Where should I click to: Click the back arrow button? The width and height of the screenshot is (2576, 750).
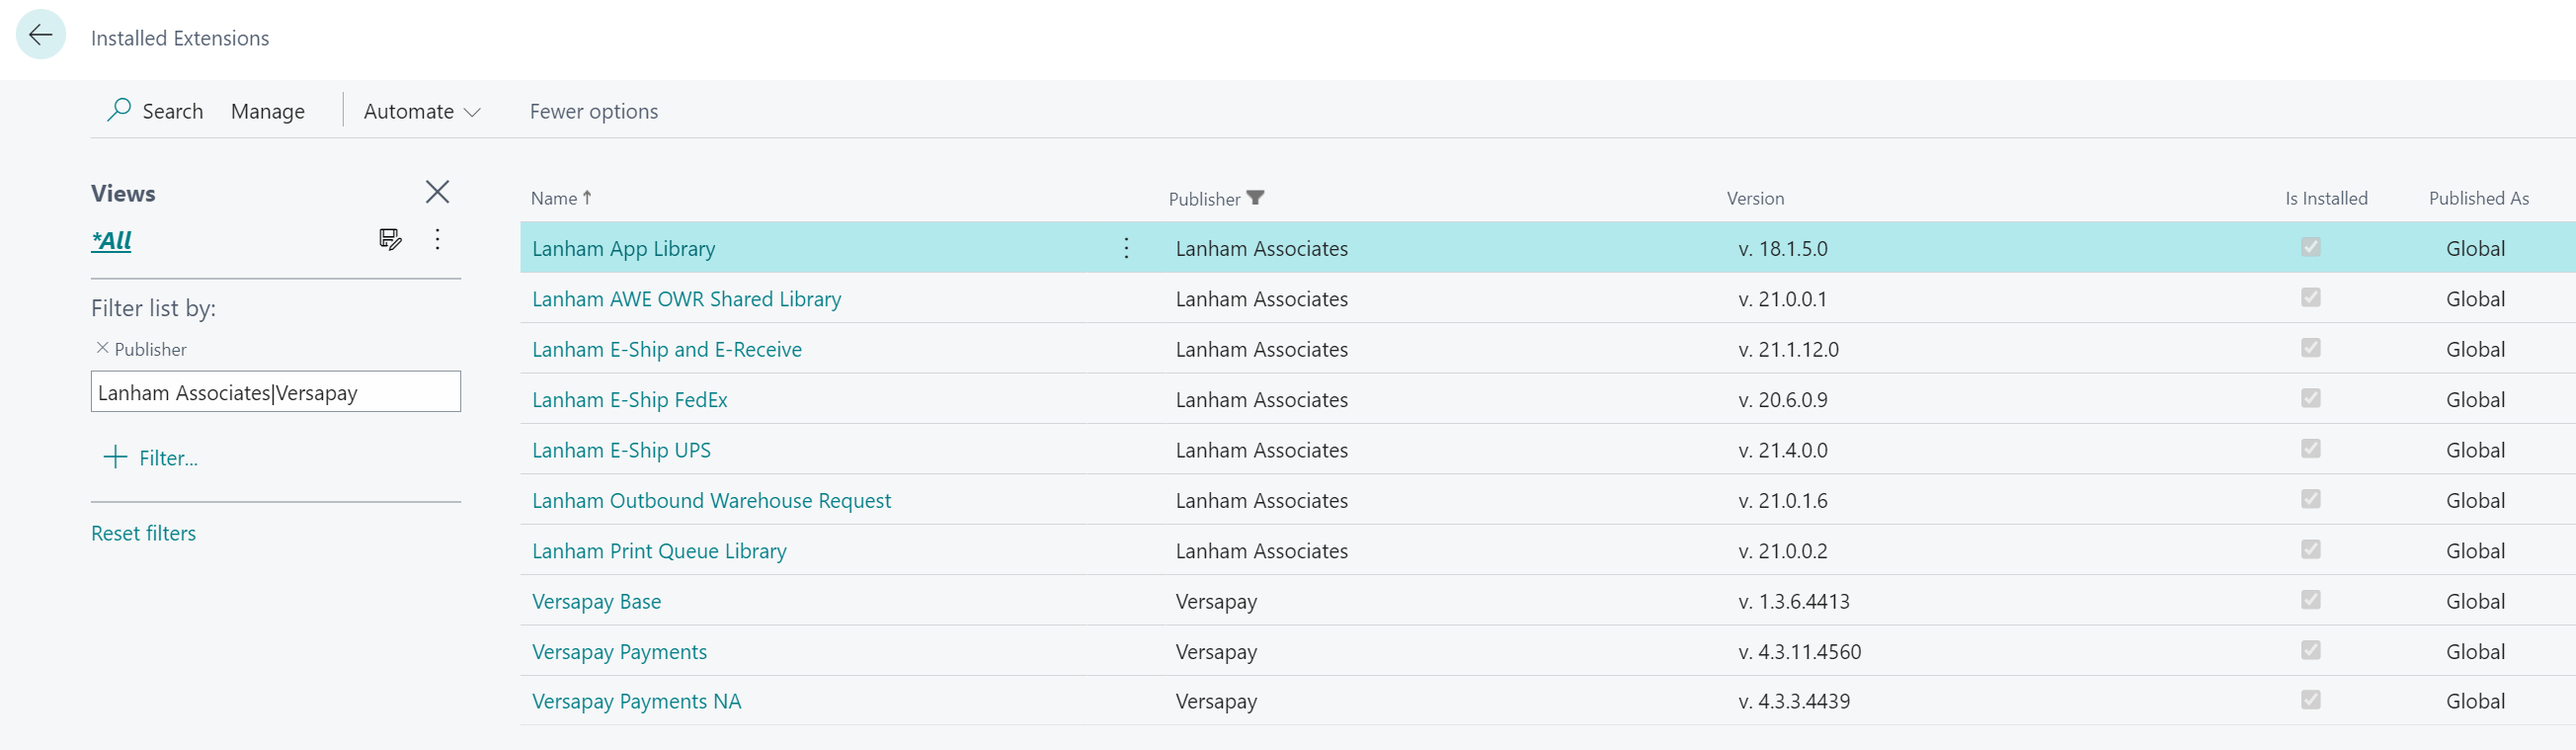click(41, 36)
